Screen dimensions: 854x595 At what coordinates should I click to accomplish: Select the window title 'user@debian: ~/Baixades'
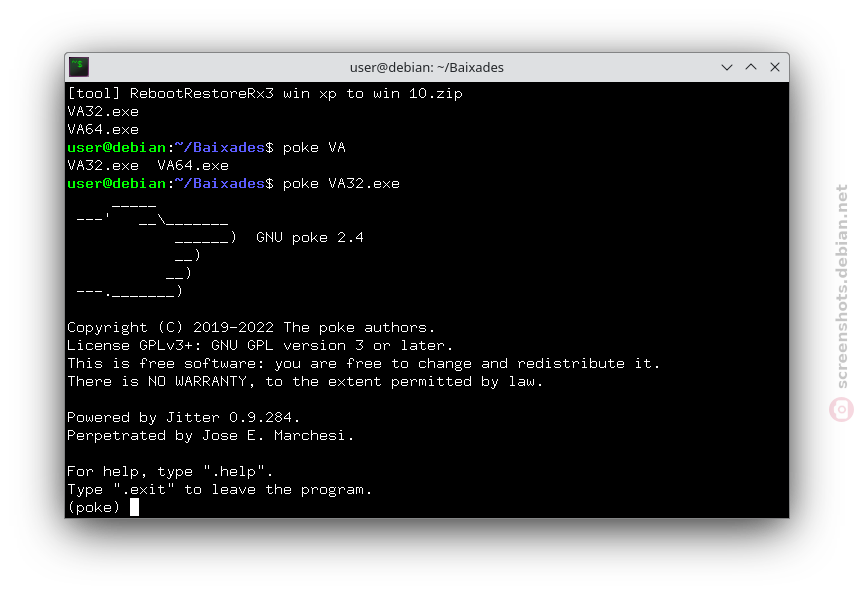click(x=426, y=68)
